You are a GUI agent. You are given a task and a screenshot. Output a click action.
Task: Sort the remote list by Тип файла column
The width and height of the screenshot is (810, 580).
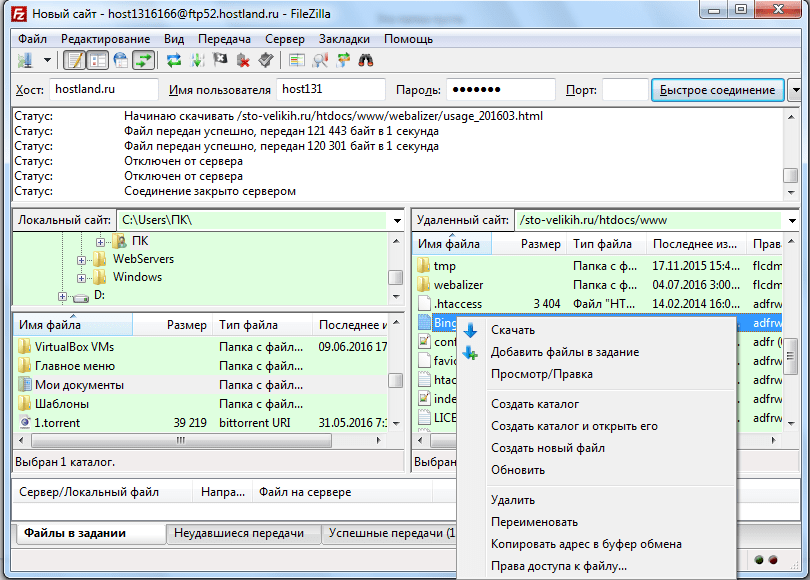606,244
